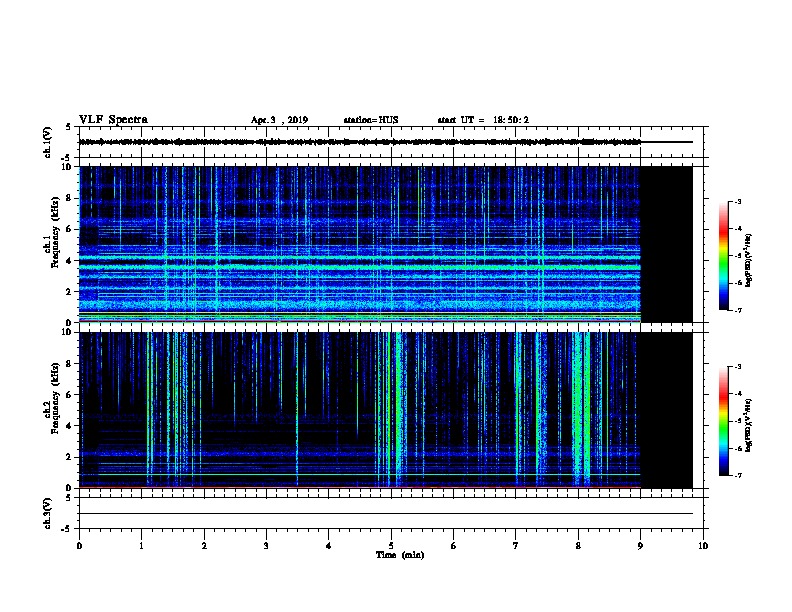
Task: Click time axis tick label "9"
Action: click(x=640, y=546)
